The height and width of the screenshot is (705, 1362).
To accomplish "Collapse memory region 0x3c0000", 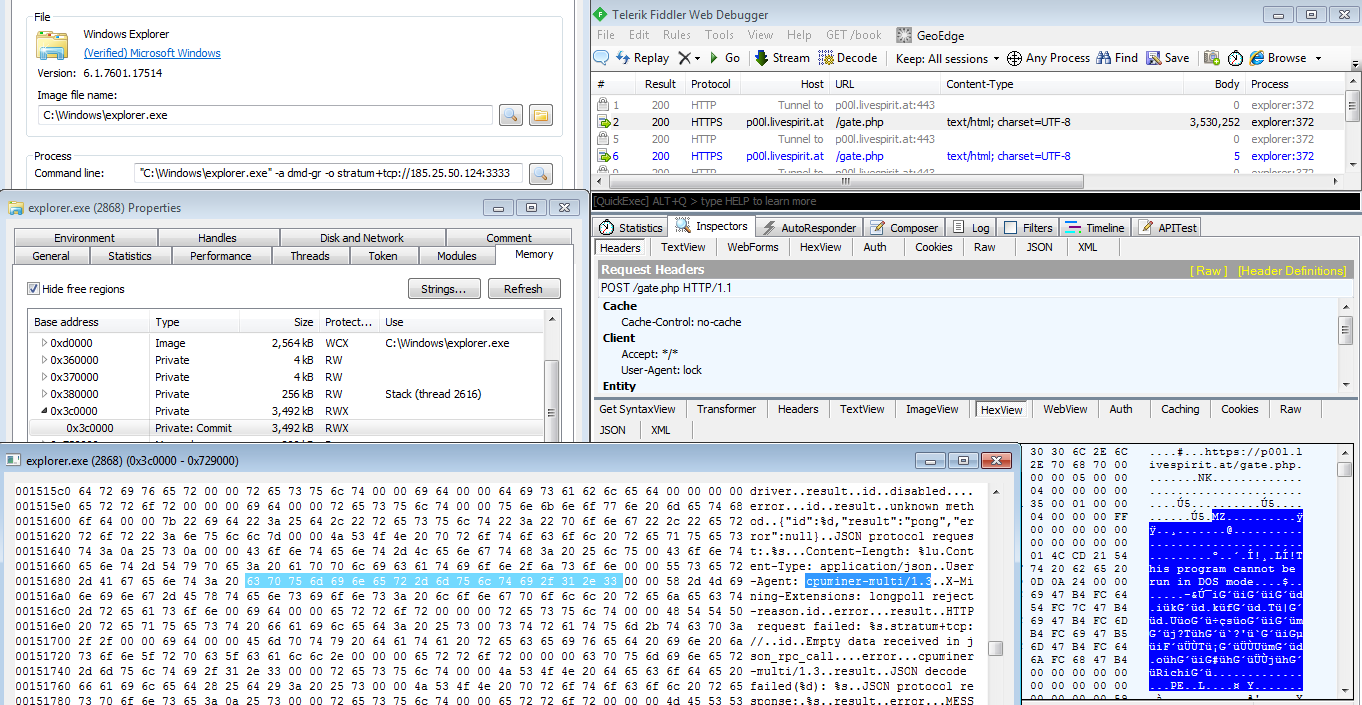I will tap(43, 411).
